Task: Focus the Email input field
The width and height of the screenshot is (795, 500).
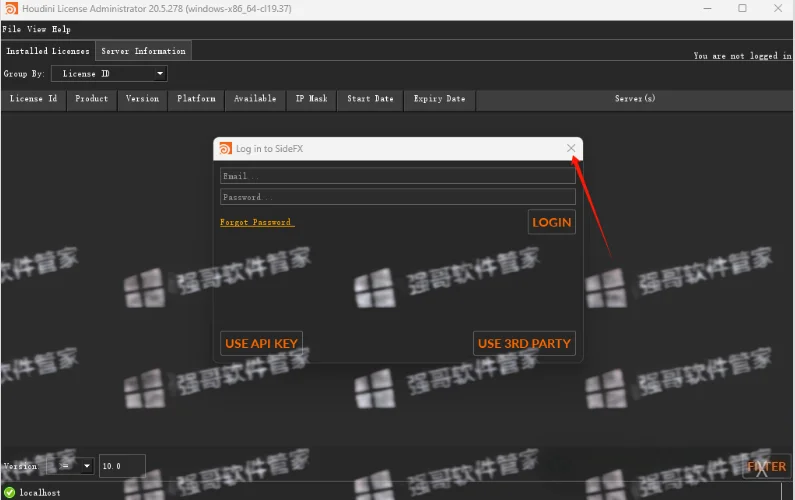Action: (x=398, y=176)
